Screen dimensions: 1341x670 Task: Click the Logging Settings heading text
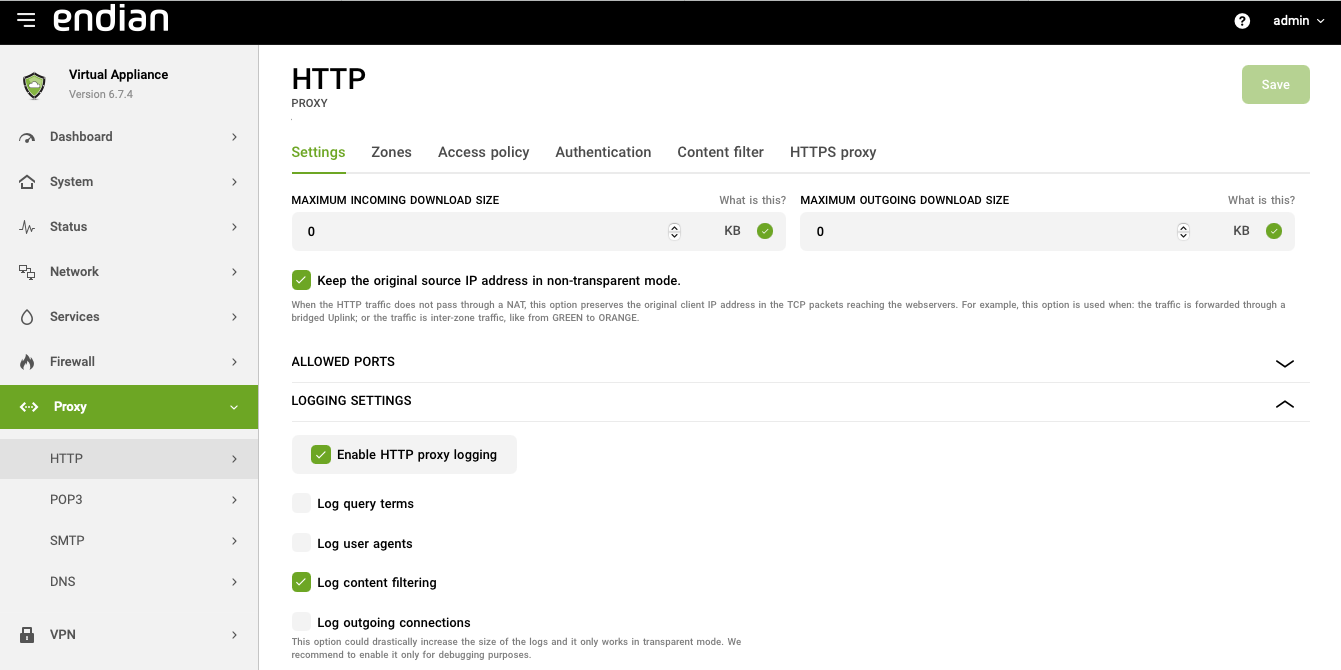point(351,400)
